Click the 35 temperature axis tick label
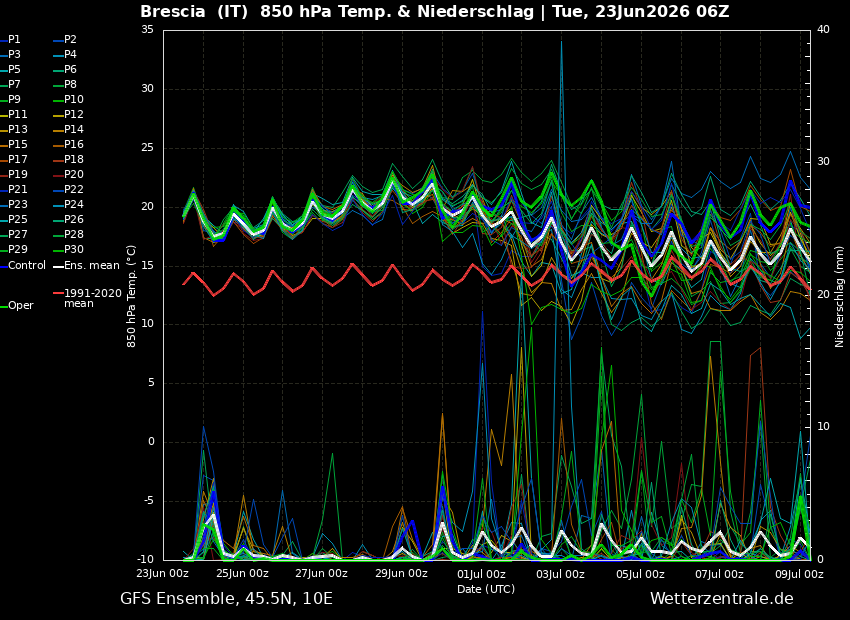The image size is (850, 620). [x=147, y=30]
